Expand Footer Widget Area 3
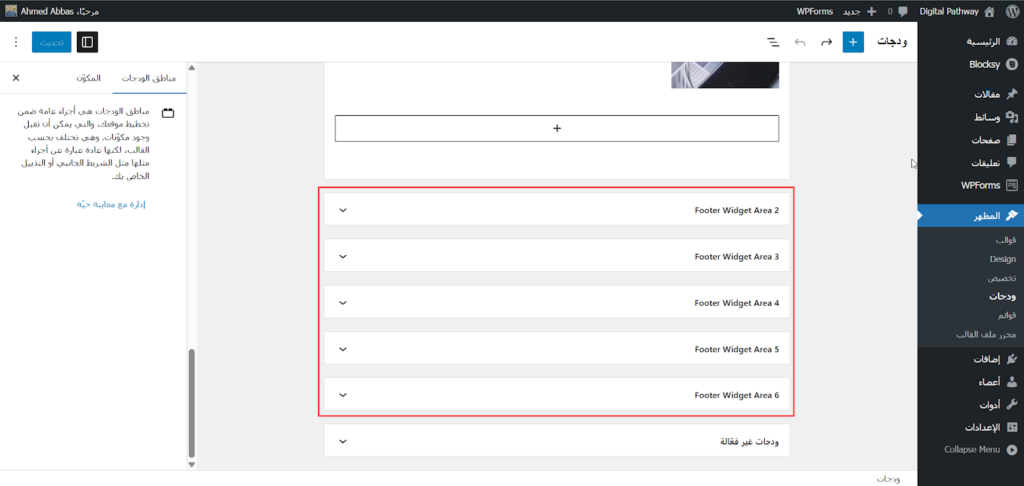Viewport: 1024px width, 486px height. [343, 257]
